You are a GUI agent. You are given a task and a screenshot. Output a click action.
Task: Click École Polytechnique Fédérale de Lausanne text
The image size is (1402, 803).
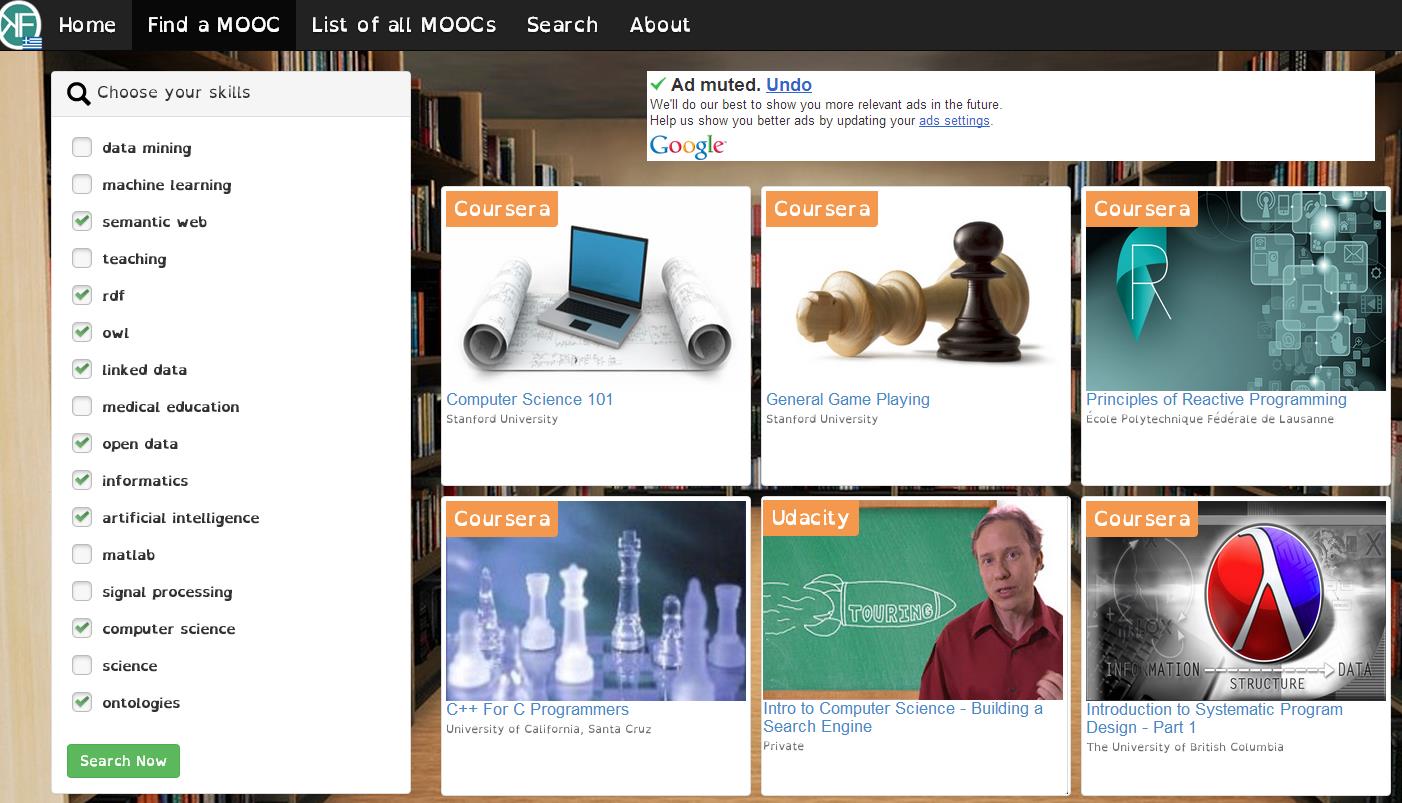click(x=1210, y=419)
